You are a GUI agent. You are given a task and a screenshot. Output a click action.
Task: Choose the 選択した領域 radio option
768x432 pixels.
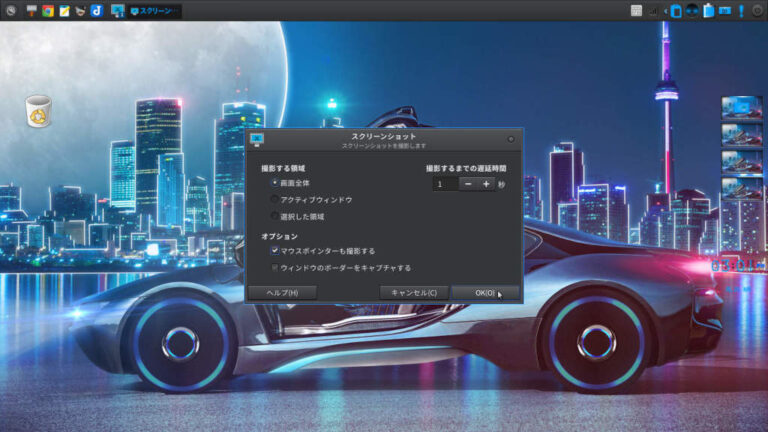[275, 216]
